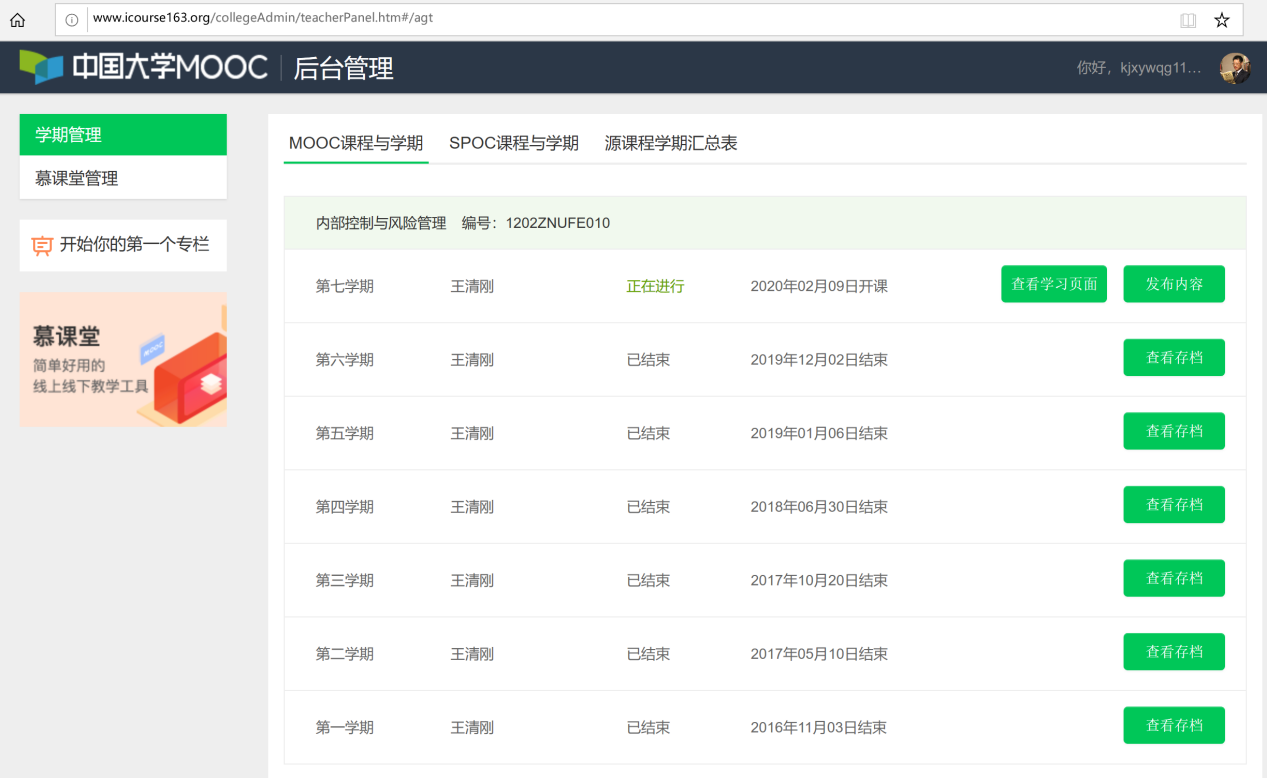Click 查看学习页面 for 第七学期
Image resolution: width=1267 pixels, height=778 pixels.
(1053, 284)
